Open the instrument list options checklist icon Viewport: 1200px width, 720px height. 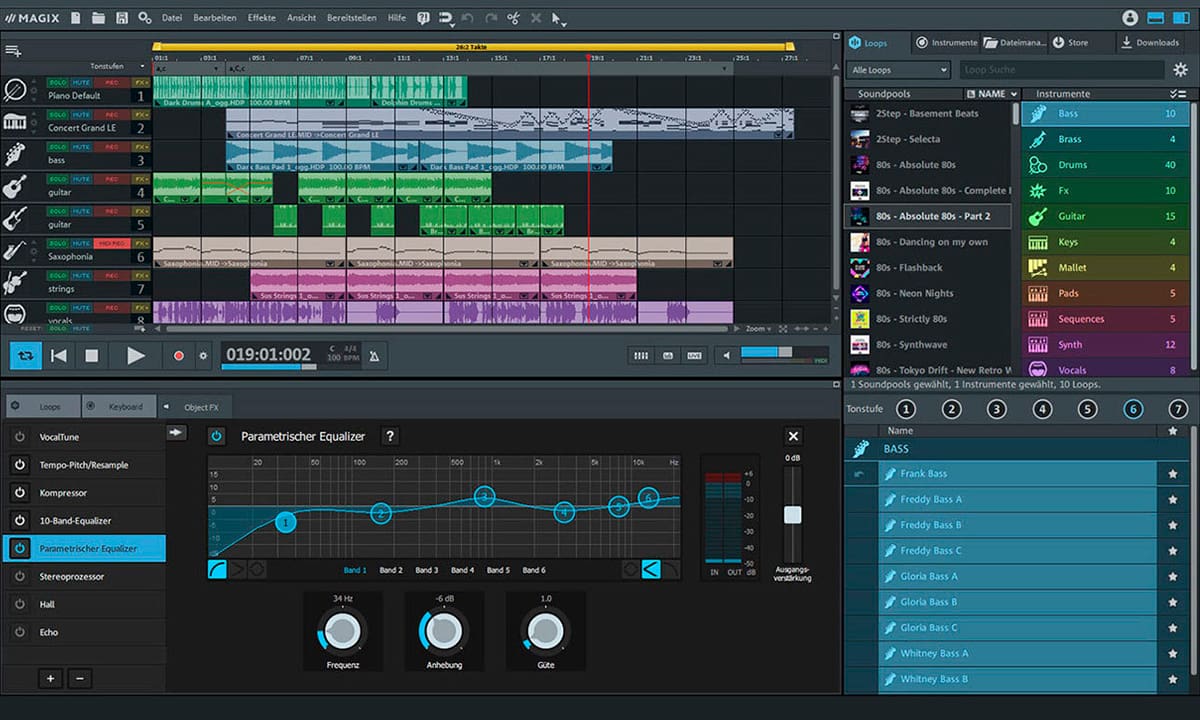tap(1177, 94)
